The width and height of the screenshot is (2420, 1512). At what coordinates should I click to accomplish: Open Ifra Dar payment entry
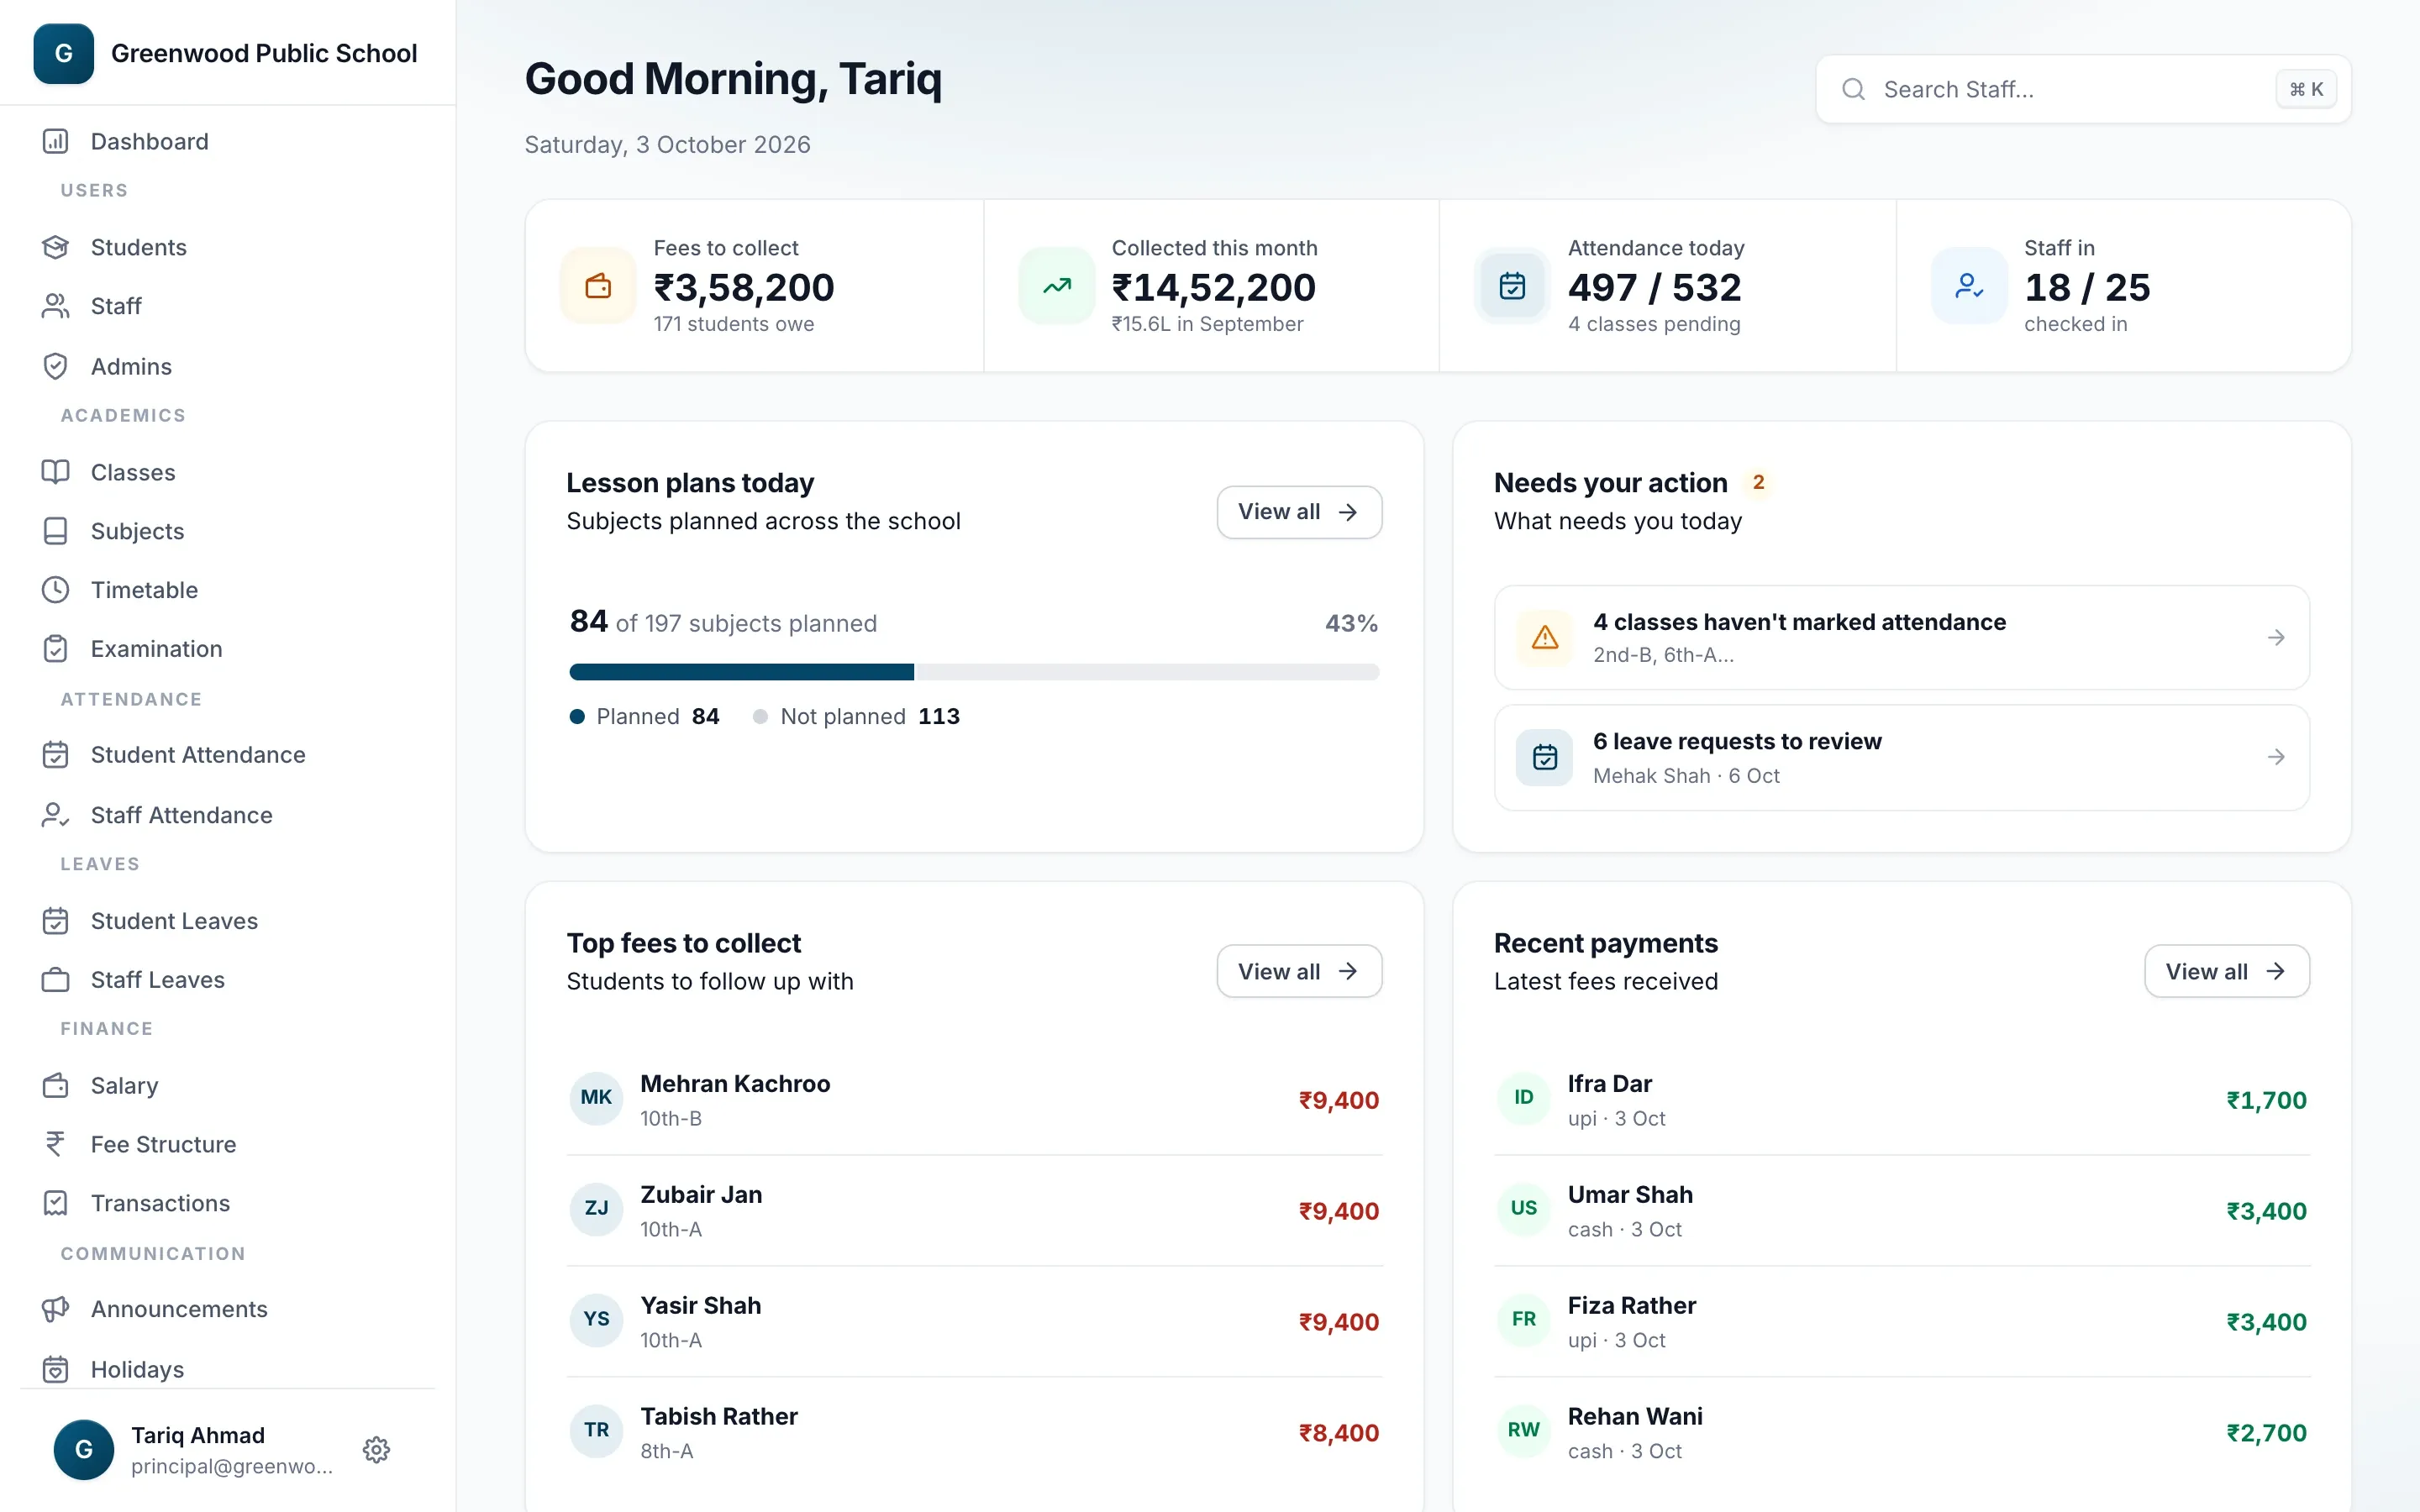(1902, 1100)
